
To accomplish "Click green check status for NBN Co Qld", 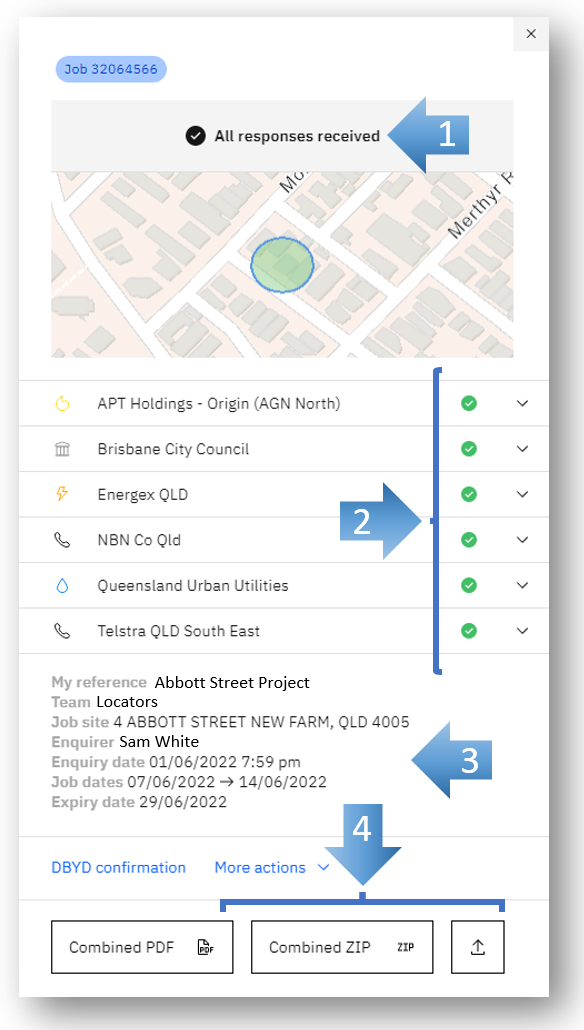I will tap(468, 540).
